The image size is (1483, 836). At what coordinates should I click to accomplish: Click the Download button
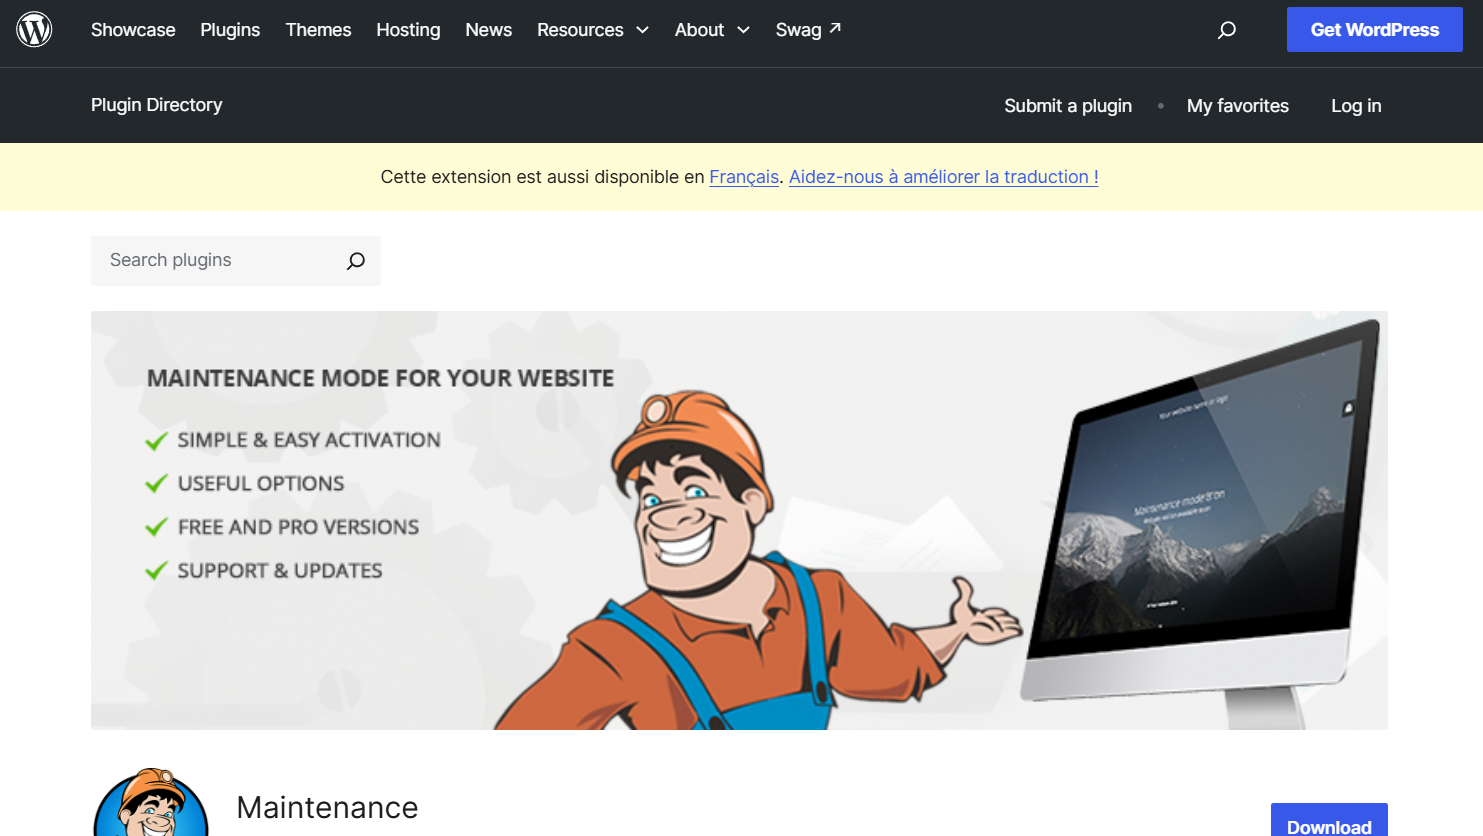[1329, 821]
